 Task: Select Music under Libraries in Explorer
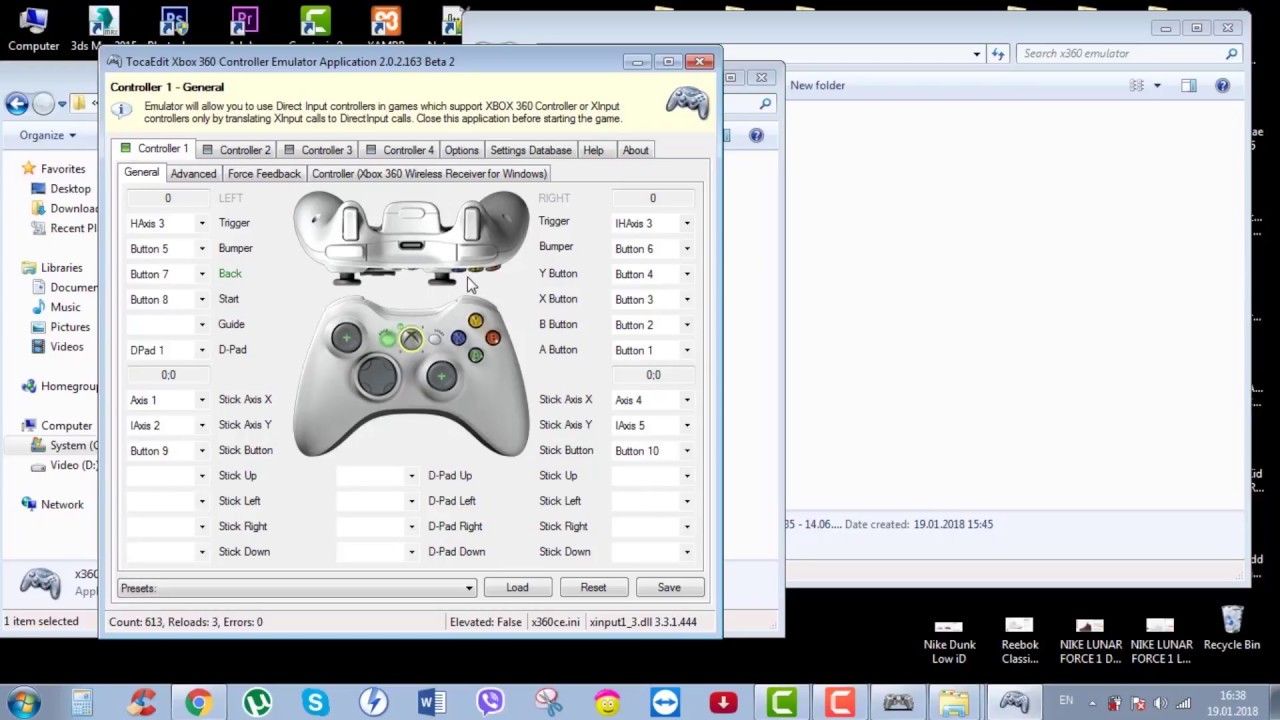click(65, 307)
